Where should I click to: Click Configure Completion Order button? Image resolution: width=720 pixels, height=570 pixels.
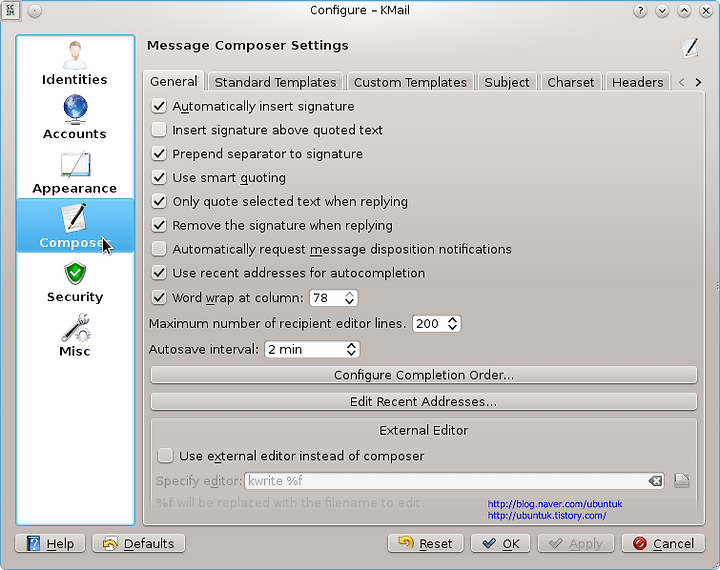point(424,375)
